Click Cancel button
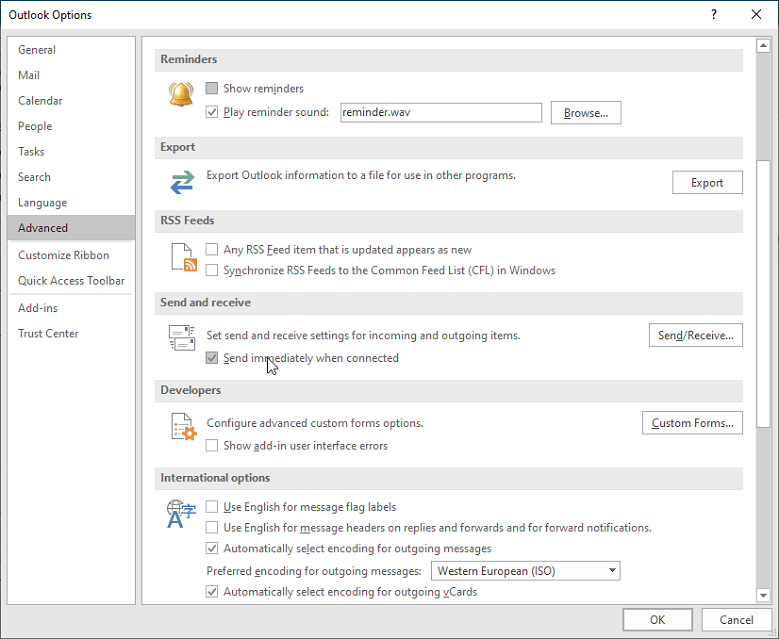Viewport: 779px width, 639px height. (736, 620)
